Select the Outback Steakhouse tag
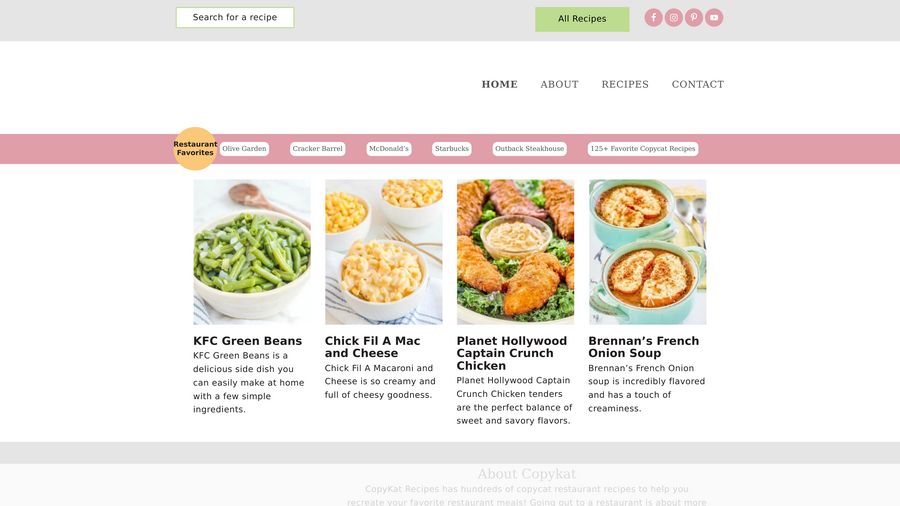 pos(529,149)
